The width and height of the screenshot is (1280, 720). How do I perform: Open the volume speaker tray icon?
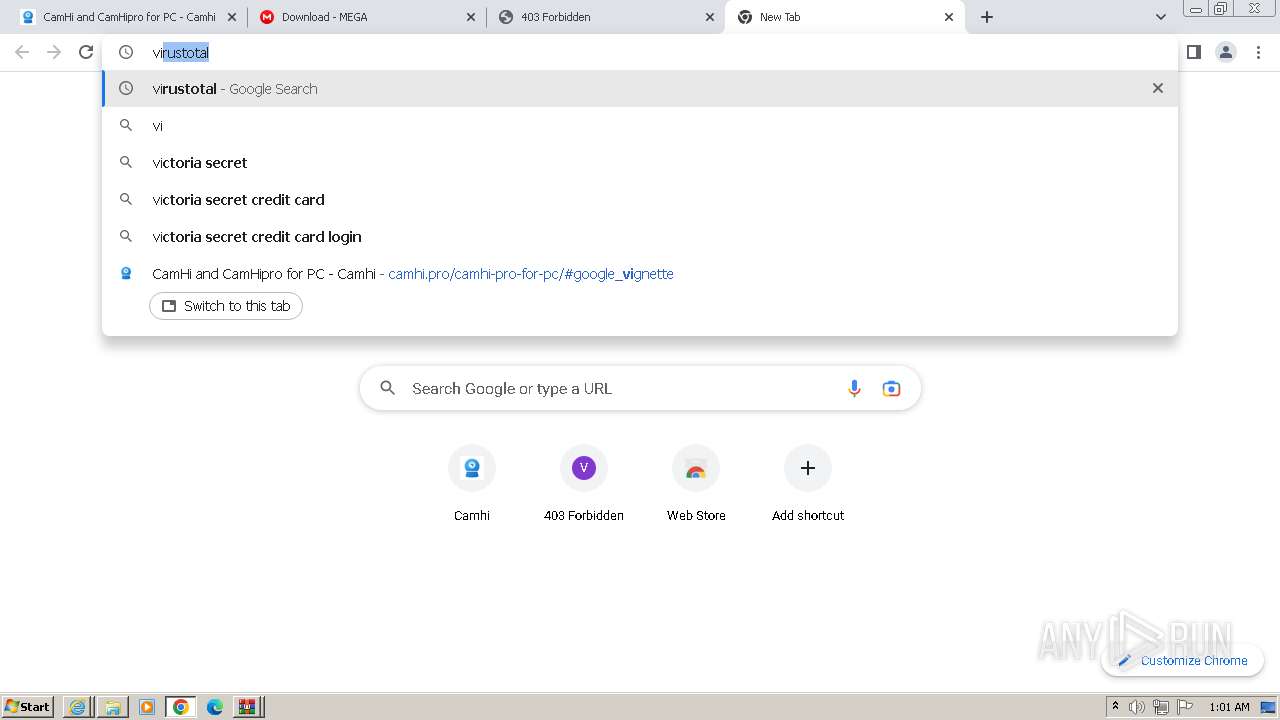(1137, 707)
